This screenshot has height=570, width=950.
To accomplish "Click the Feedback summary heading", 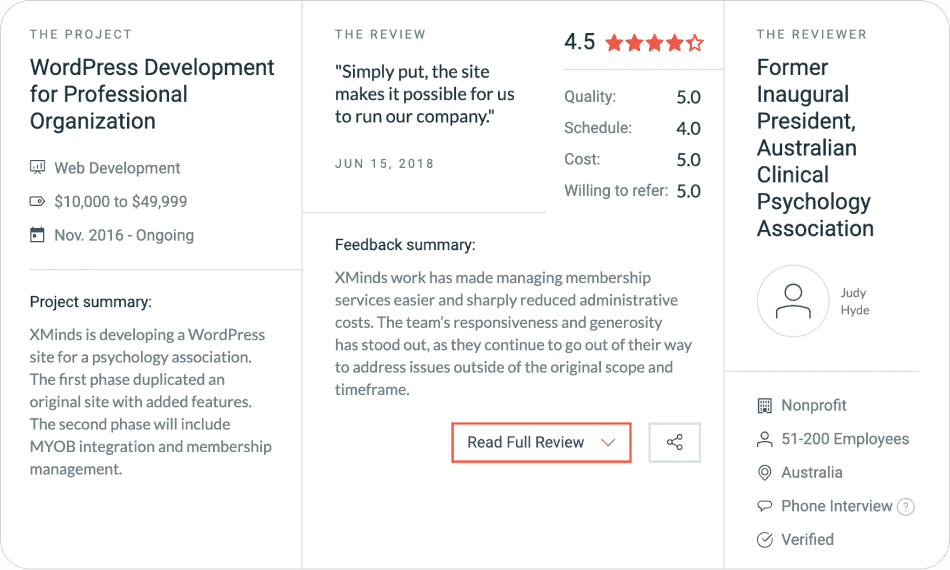I will pyautogui.click(x=405, y=245).
